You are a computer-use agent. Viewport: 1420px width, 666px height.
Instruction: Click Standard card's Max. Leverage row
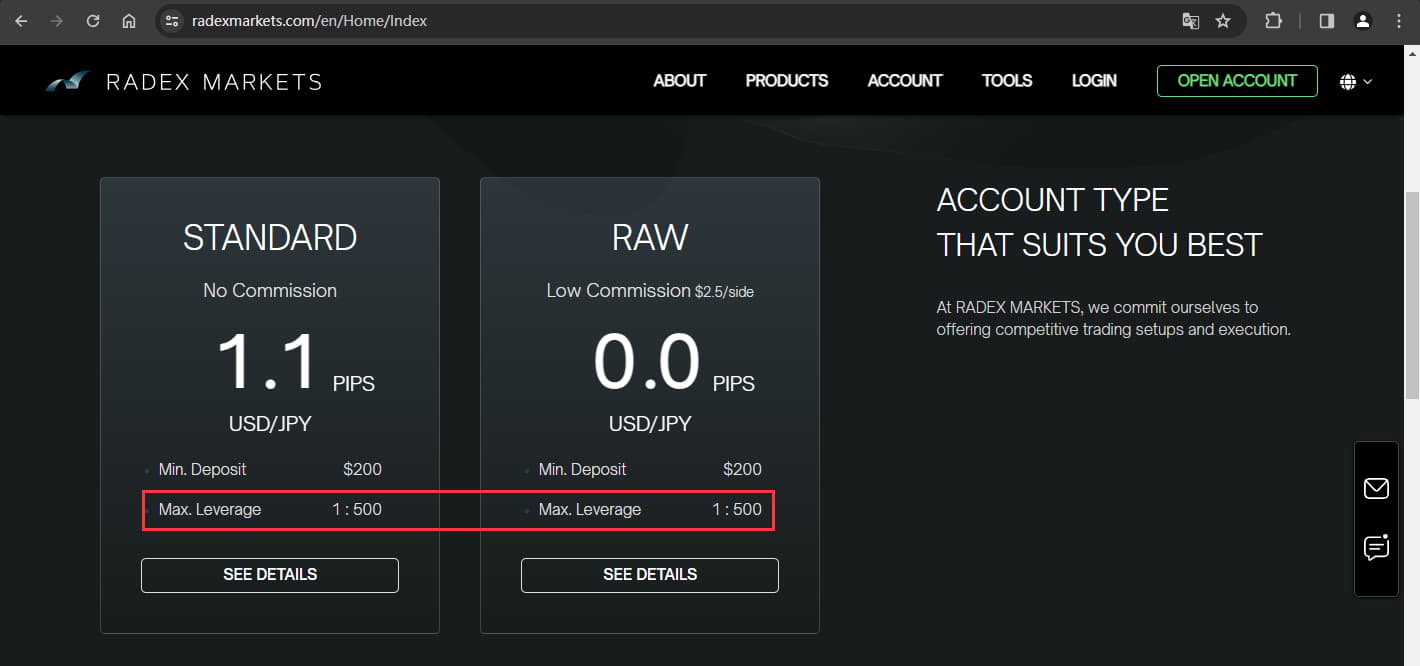click(270, 509)
